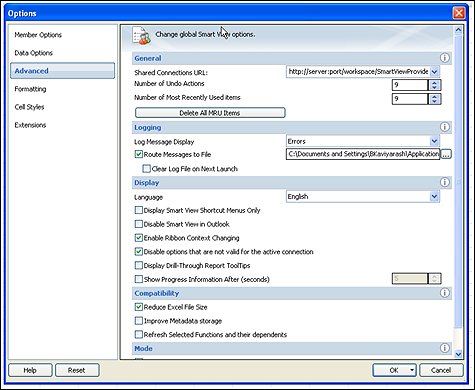Click Number of Undo Actions stepper arrows

coord(434,85)
